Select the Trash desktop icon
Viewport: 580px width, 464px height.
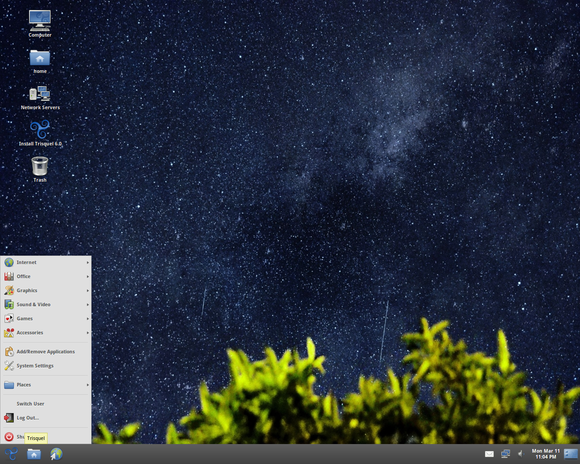pyautogui.click(x=40, y=169)
